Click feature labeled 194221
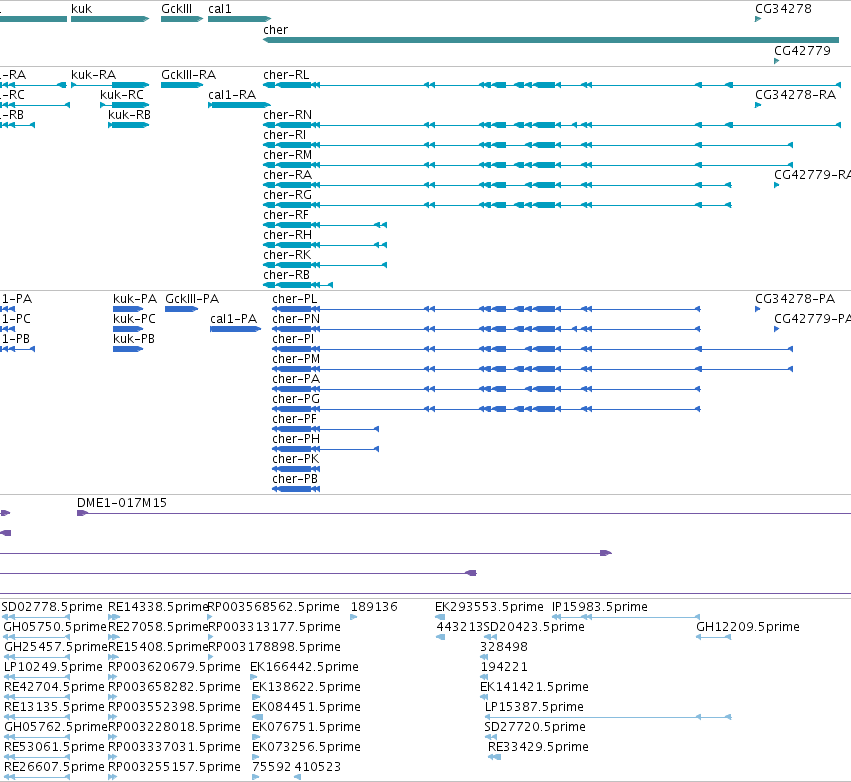Screen dimensions: 851x782 tap(504, 667)
